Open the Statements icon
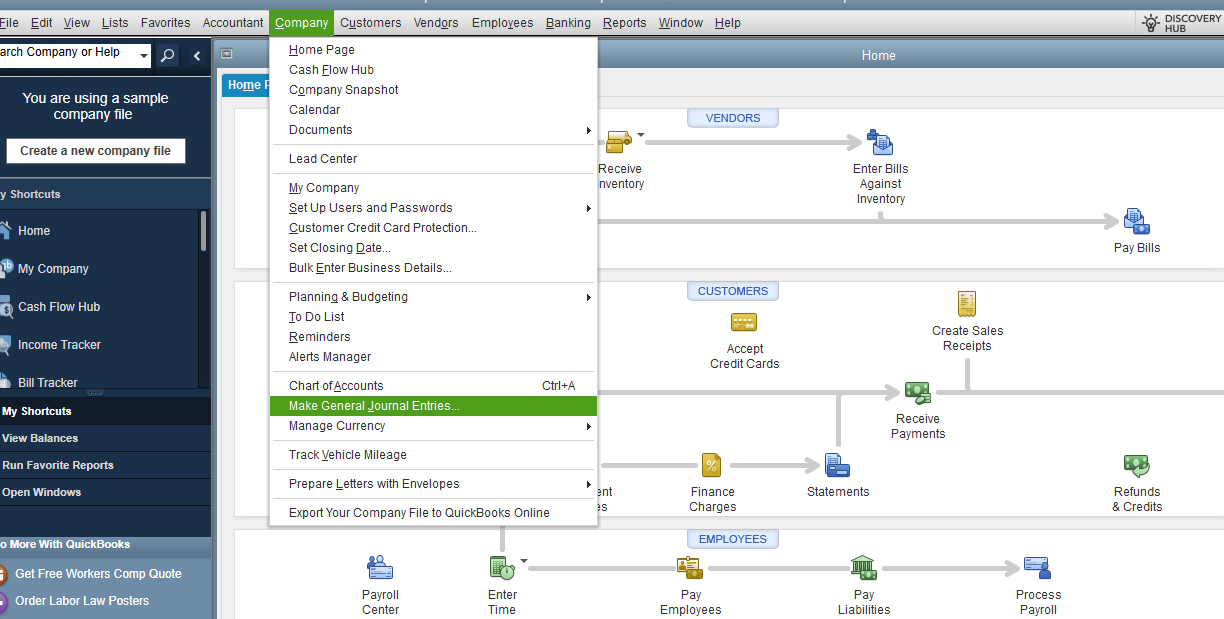The height and width of the screenshot is (619, 1224). 838,465
